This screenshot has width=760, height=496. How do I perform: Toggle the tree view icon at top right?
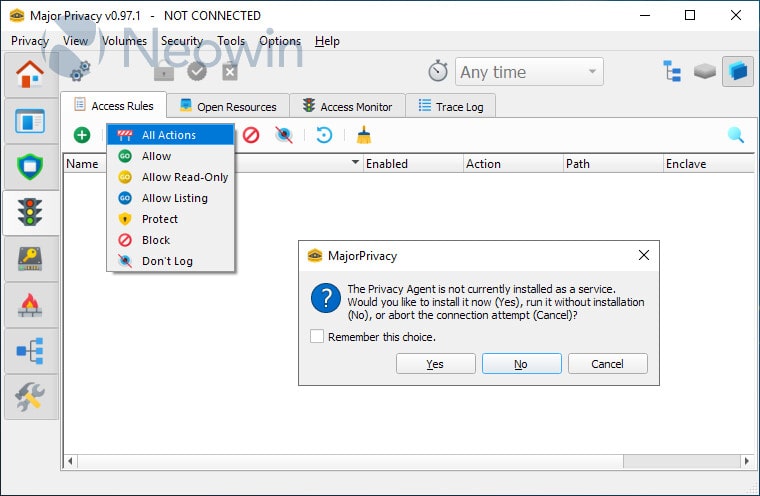pos(672,71)
